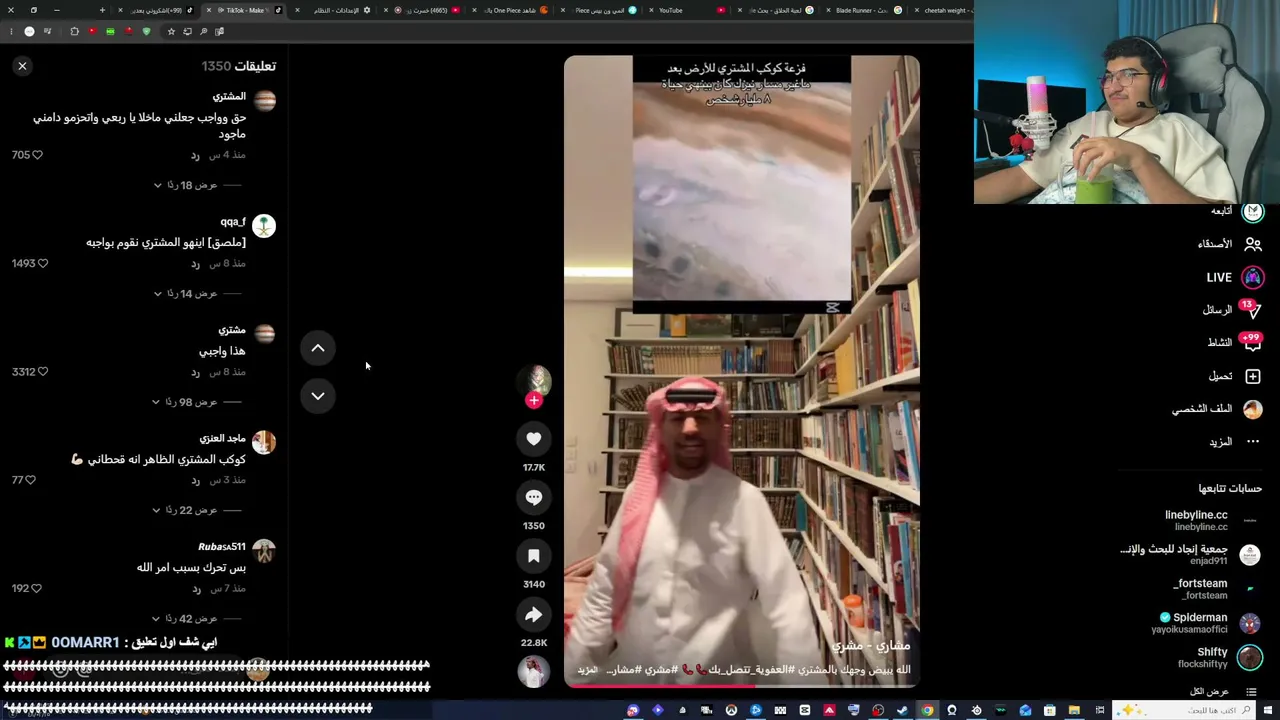Bookmark this page with star icon

[171, 31]
